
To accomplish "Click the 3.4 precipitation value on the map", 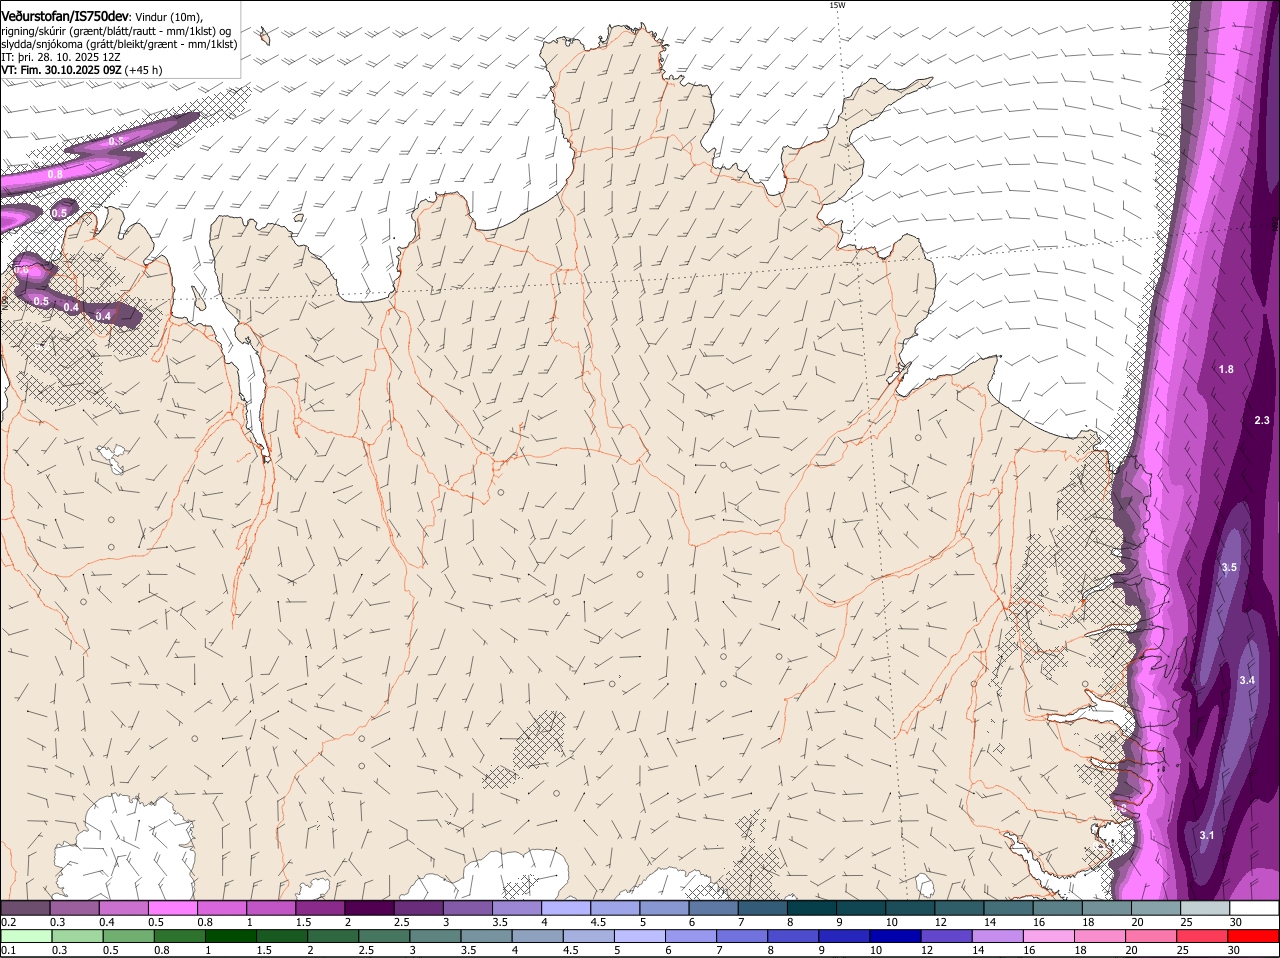I will point(1247,680).
